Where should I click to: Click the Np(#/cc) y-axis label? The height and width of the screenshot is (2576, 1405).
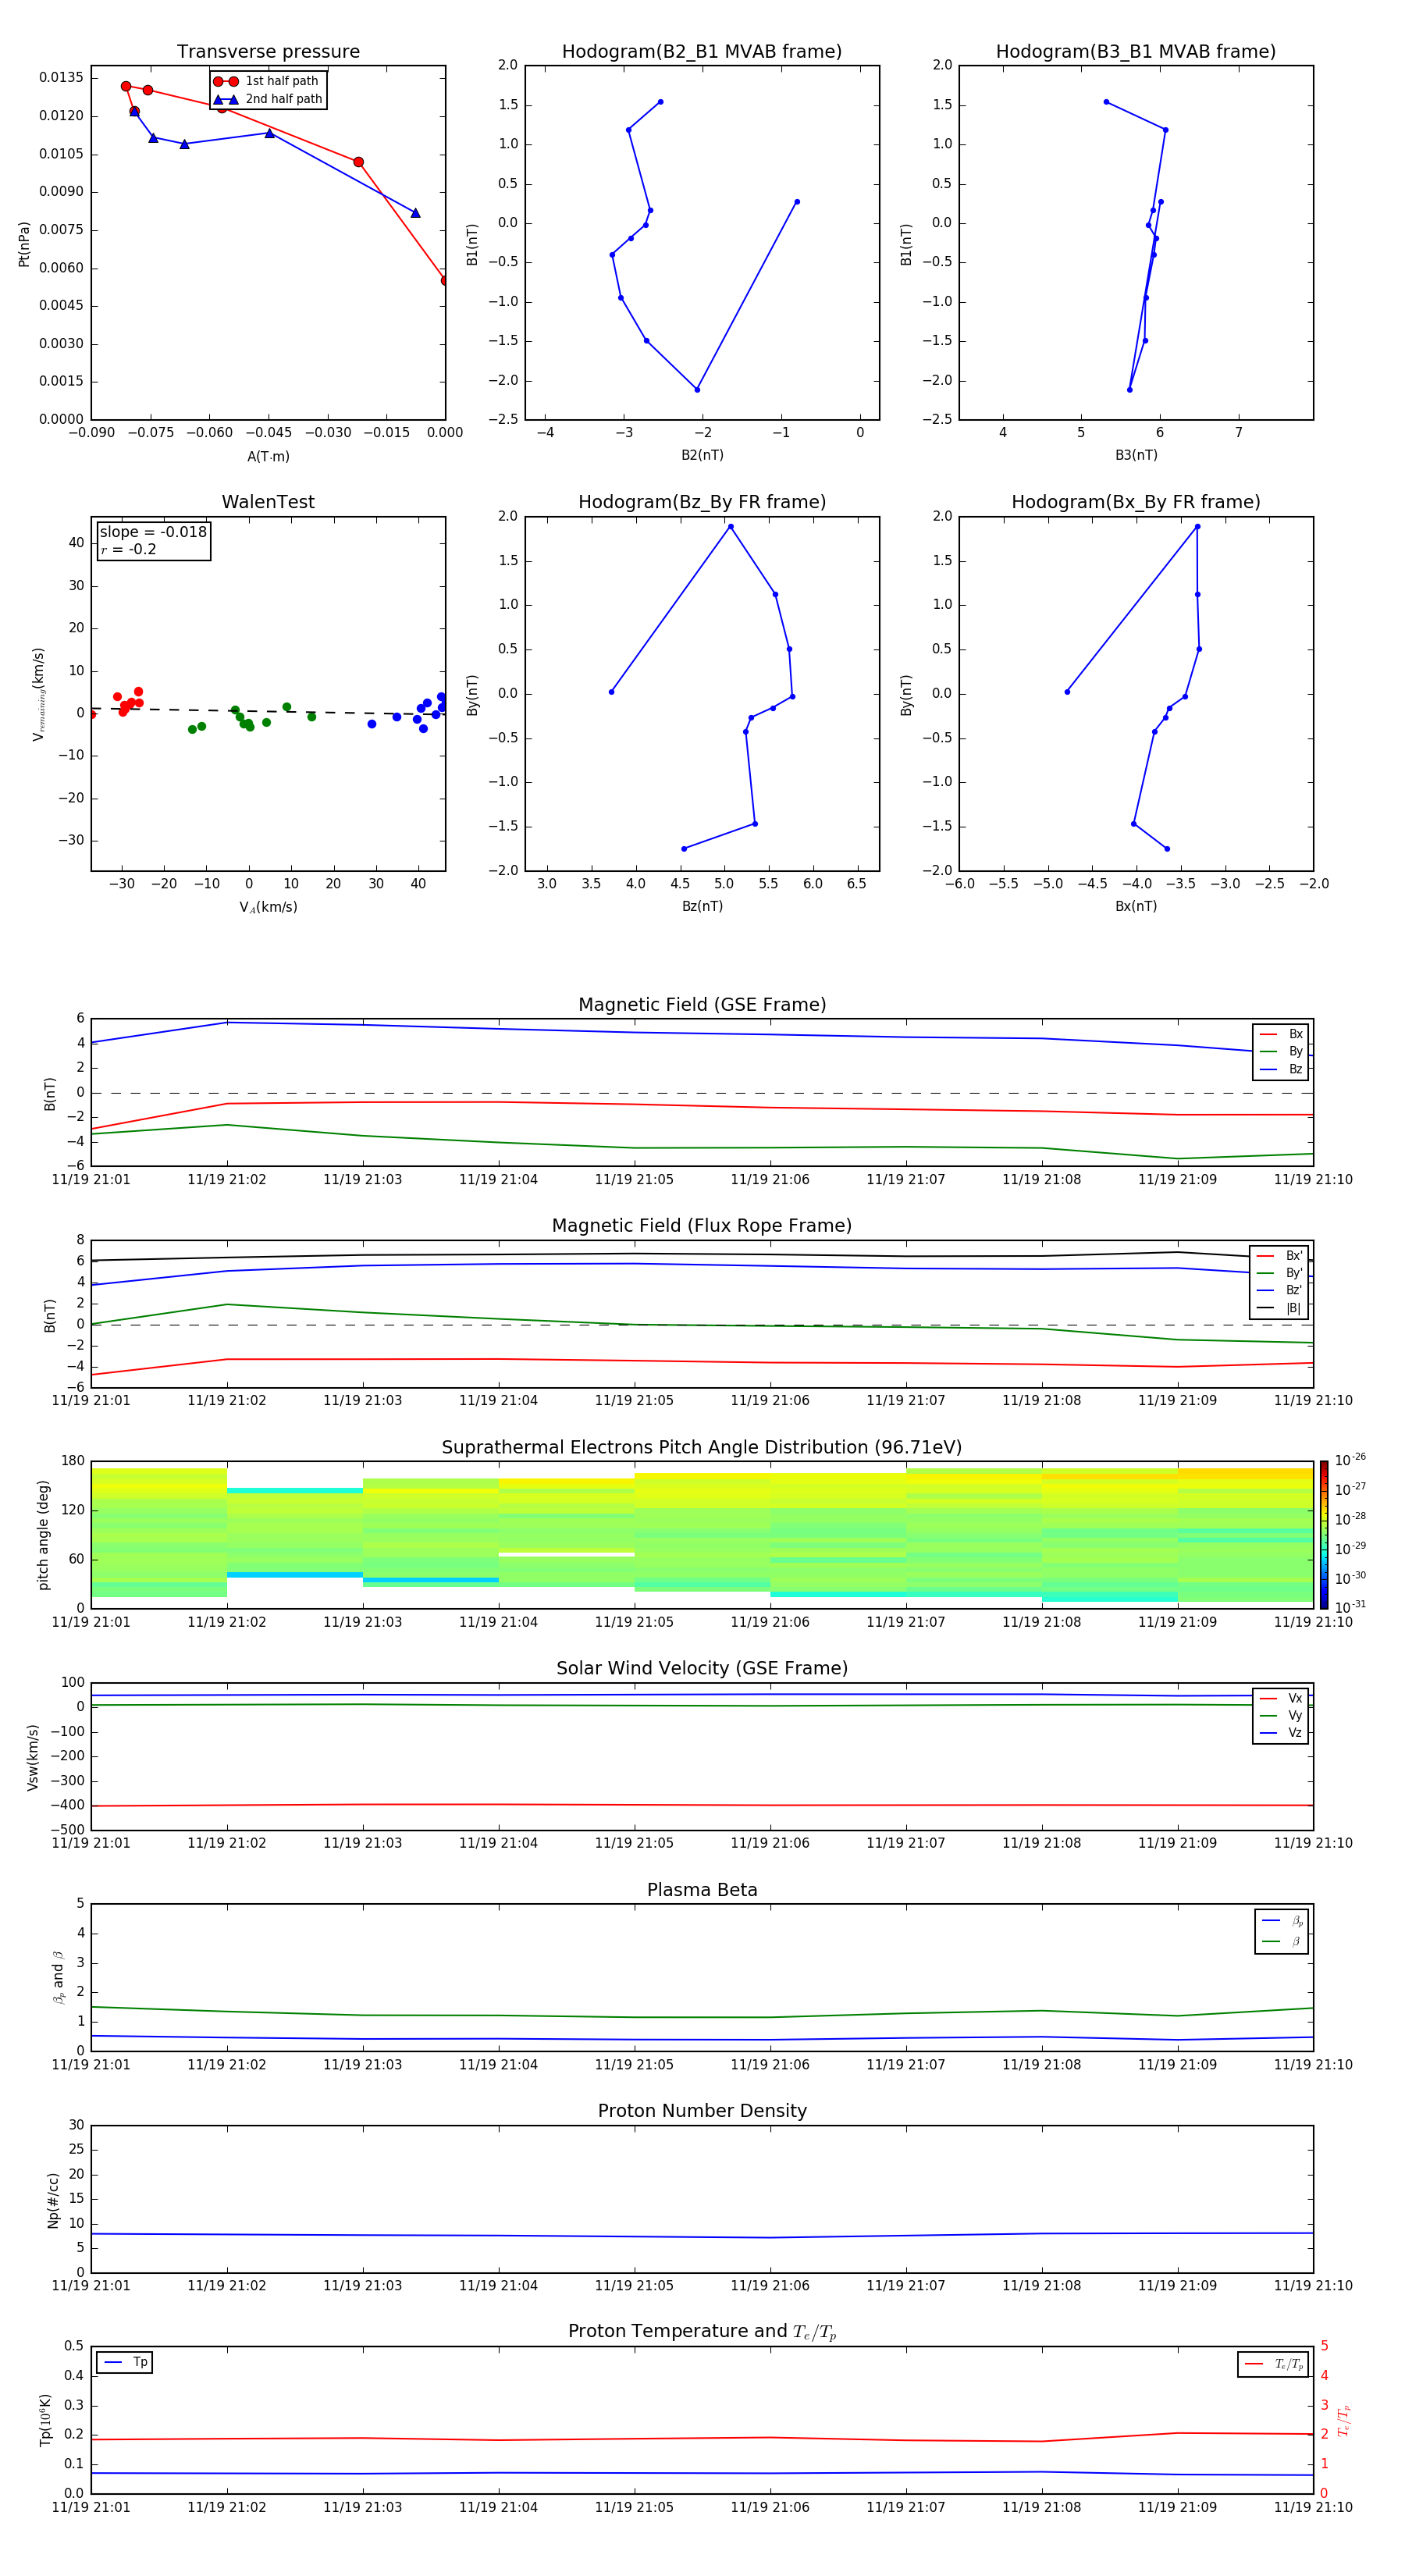click(53, 2200)
